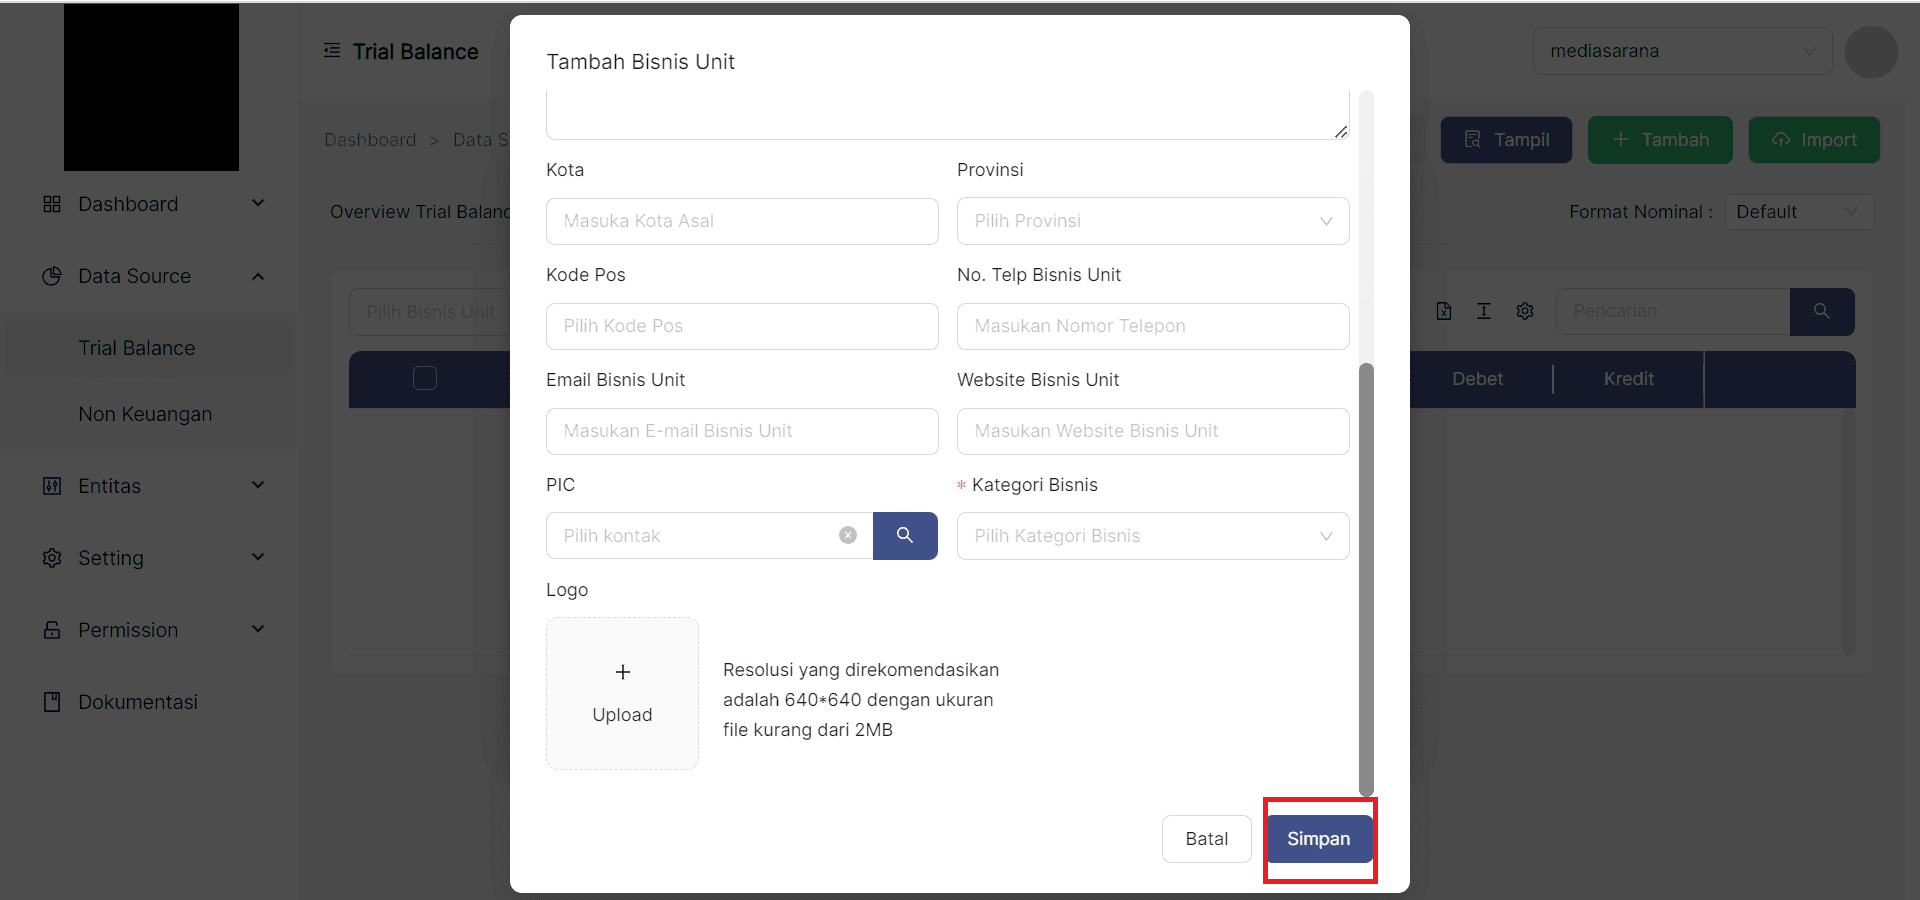Click the text height icon beside gear
The image size is (1920, 900).
(x=1484, y=311)
